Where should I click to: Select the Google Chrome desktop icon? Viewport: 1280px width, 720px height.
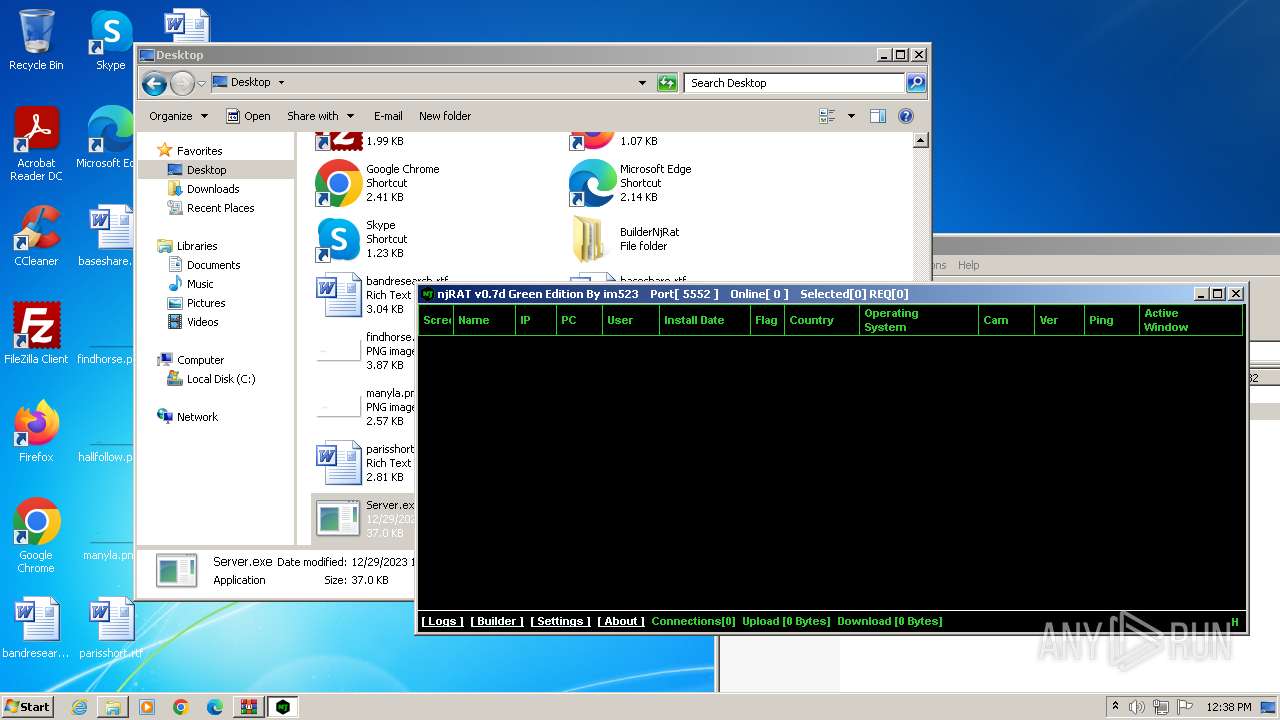point(36,536)
